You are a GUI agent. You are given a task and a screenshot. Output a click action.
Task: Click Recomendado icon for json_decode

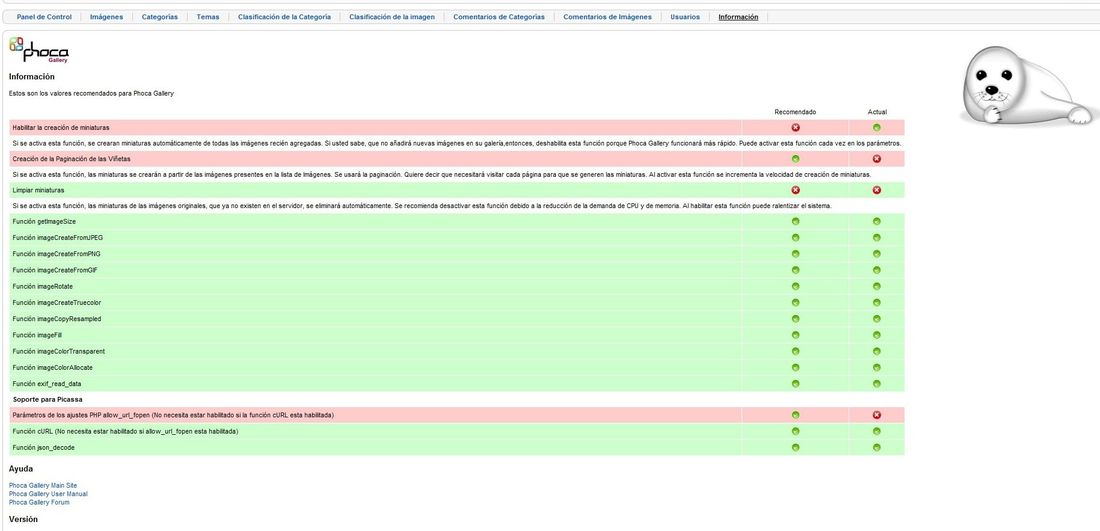tap(795, 448)
